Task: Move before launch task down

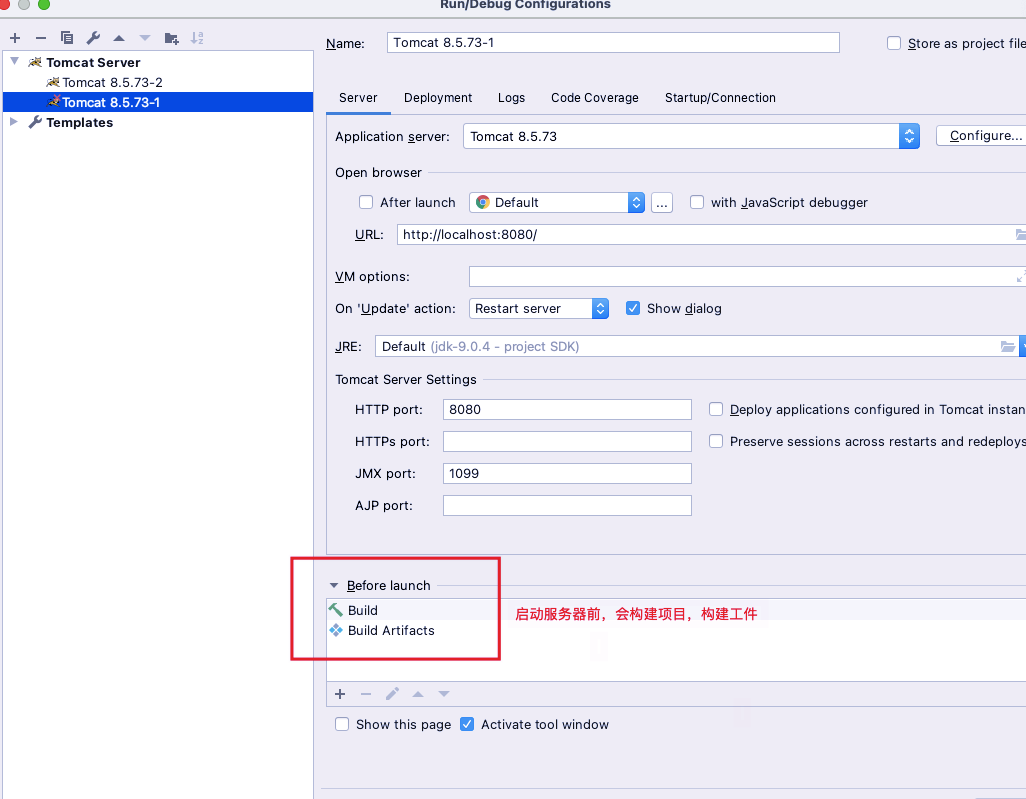Action: click(444, 694)
